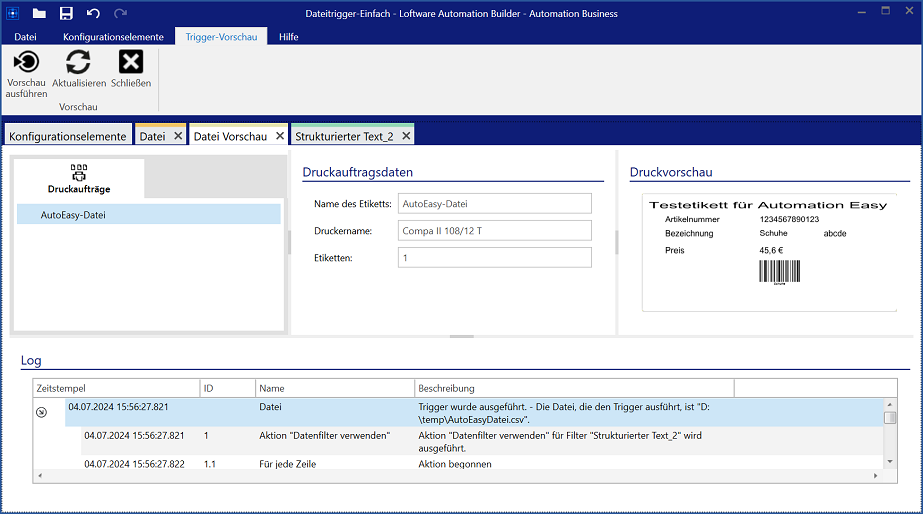Select AutoEasy-Datei in the print jobs list

(148, 214)
